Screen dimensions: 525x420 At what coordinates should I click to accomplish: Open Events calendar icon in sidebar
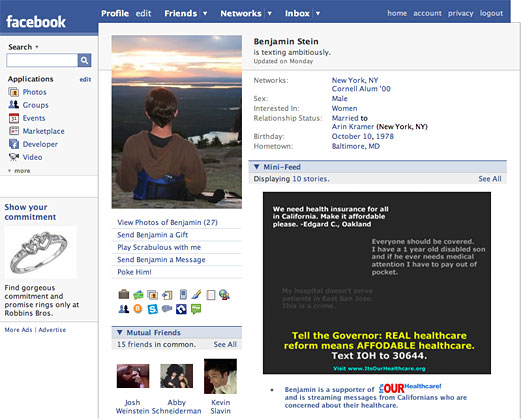click(x=14, y=118)
